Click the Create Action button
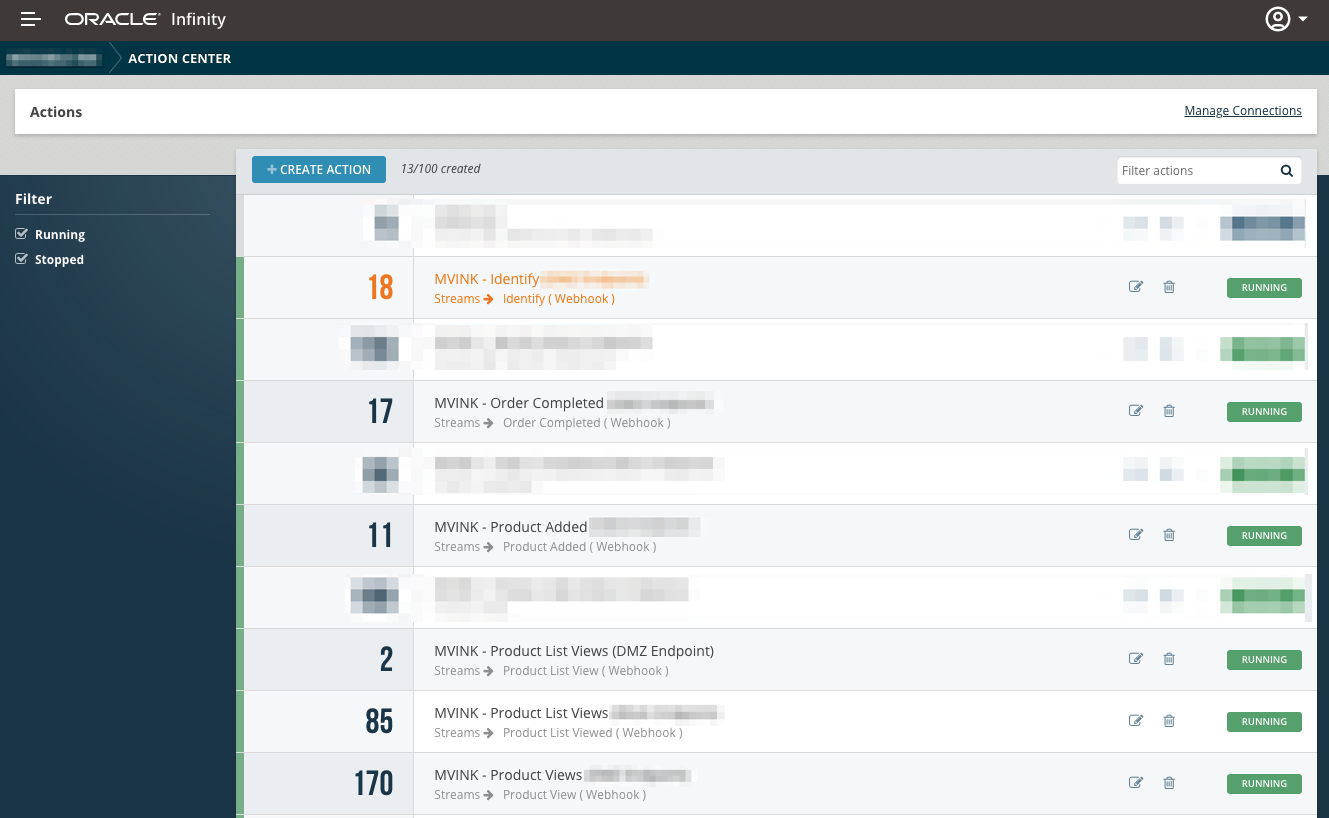The height and width of the screenshot is (818, 1329). (319, 170)
